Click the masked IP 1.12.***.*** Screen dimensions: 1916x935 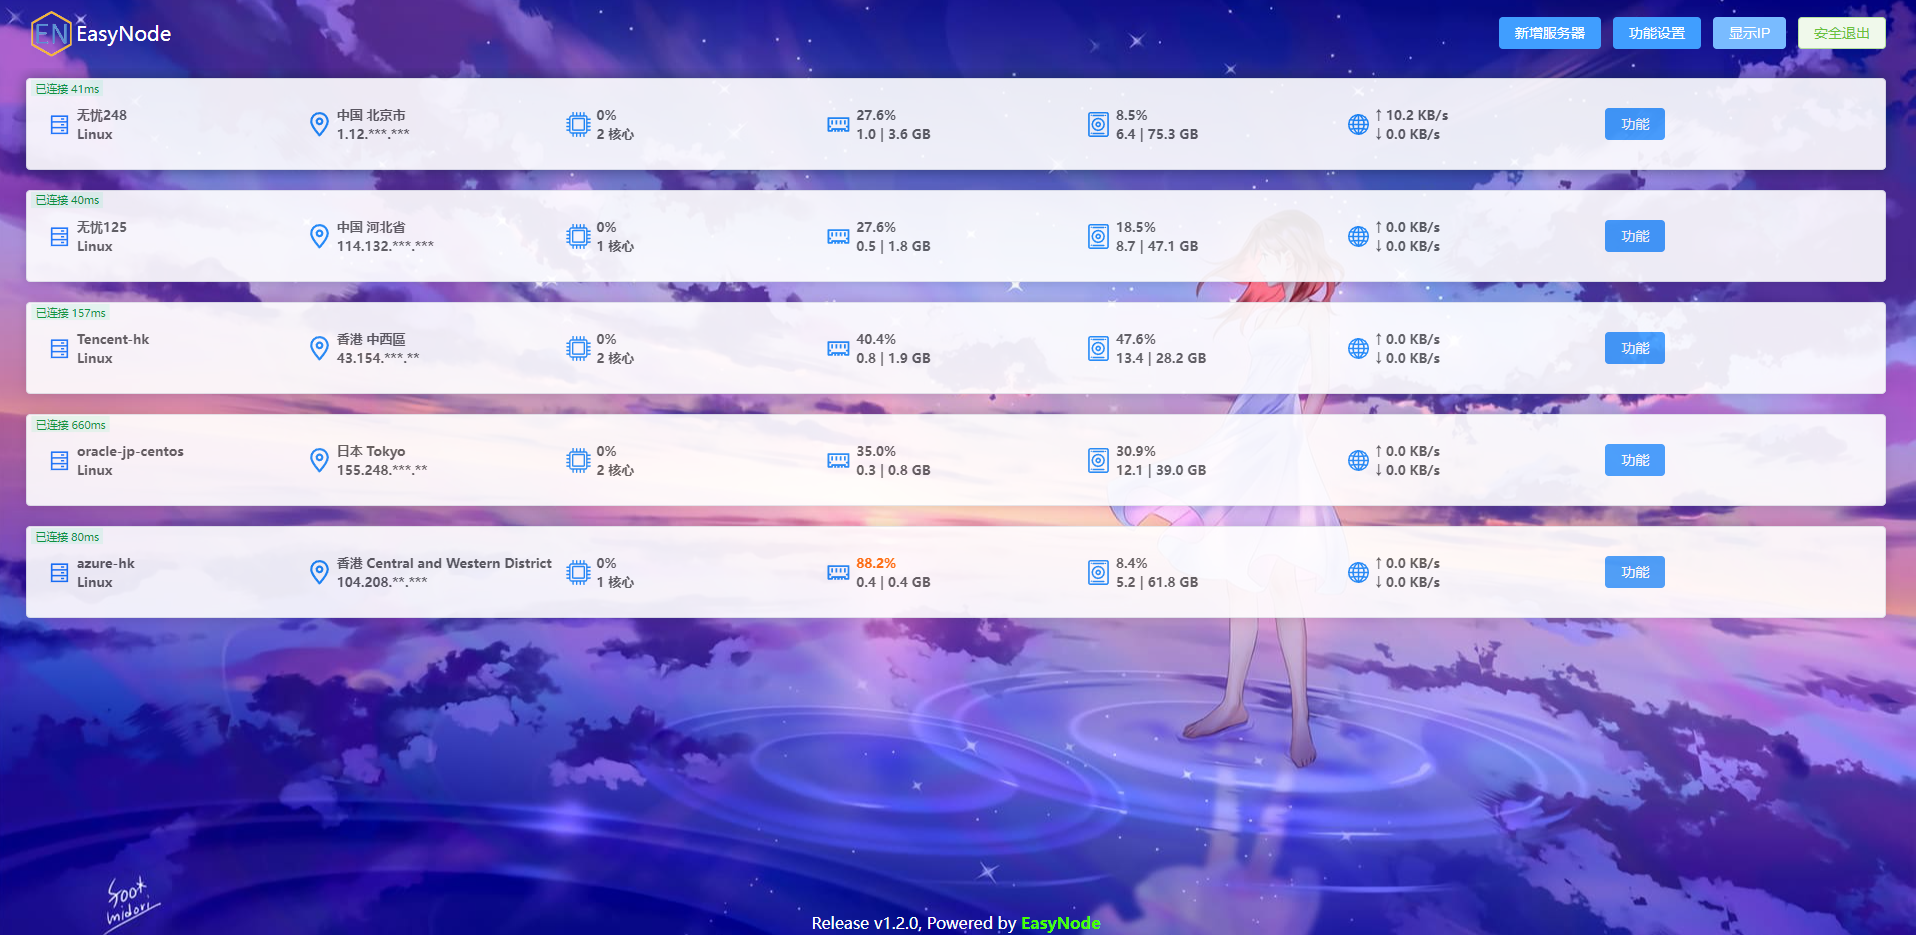tap(373, 134)
